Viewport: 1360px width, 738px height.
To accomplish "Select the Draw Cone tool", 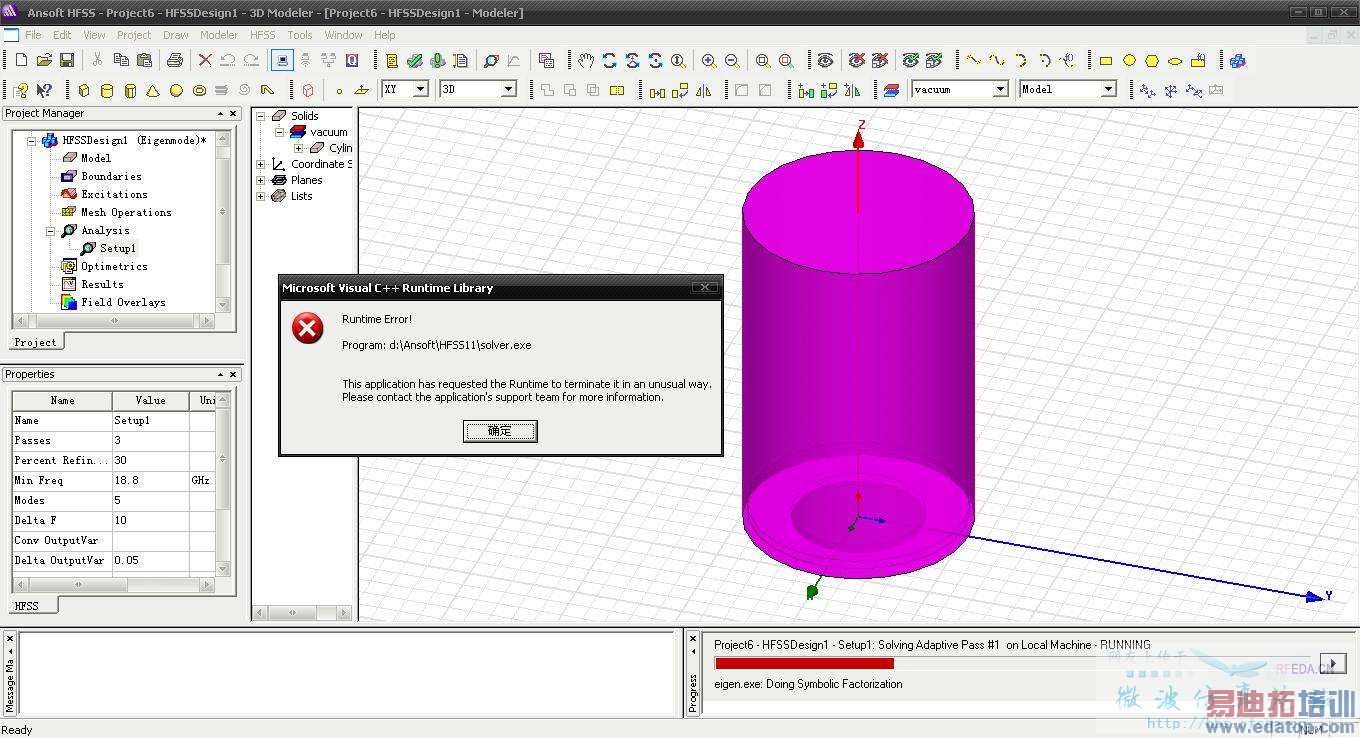I will (153, 90).
